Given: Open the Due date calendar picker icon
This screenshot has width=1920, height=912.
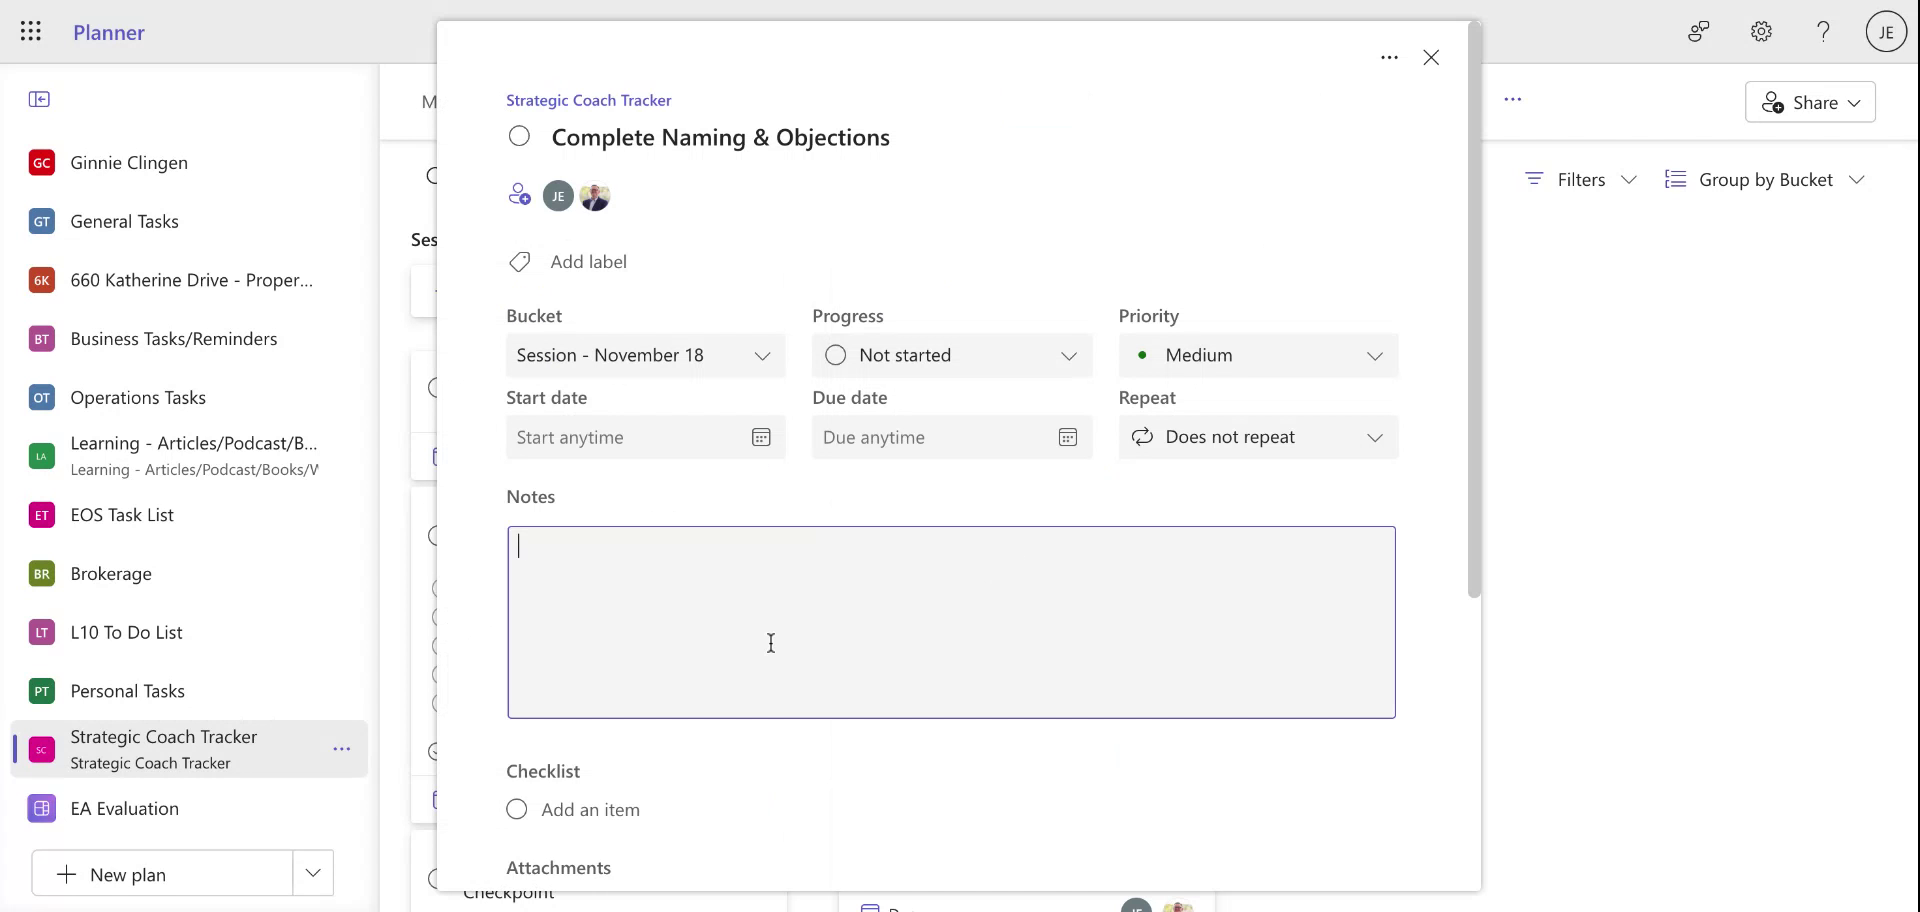Looking at the screenshot, I should pos(1068,437).
